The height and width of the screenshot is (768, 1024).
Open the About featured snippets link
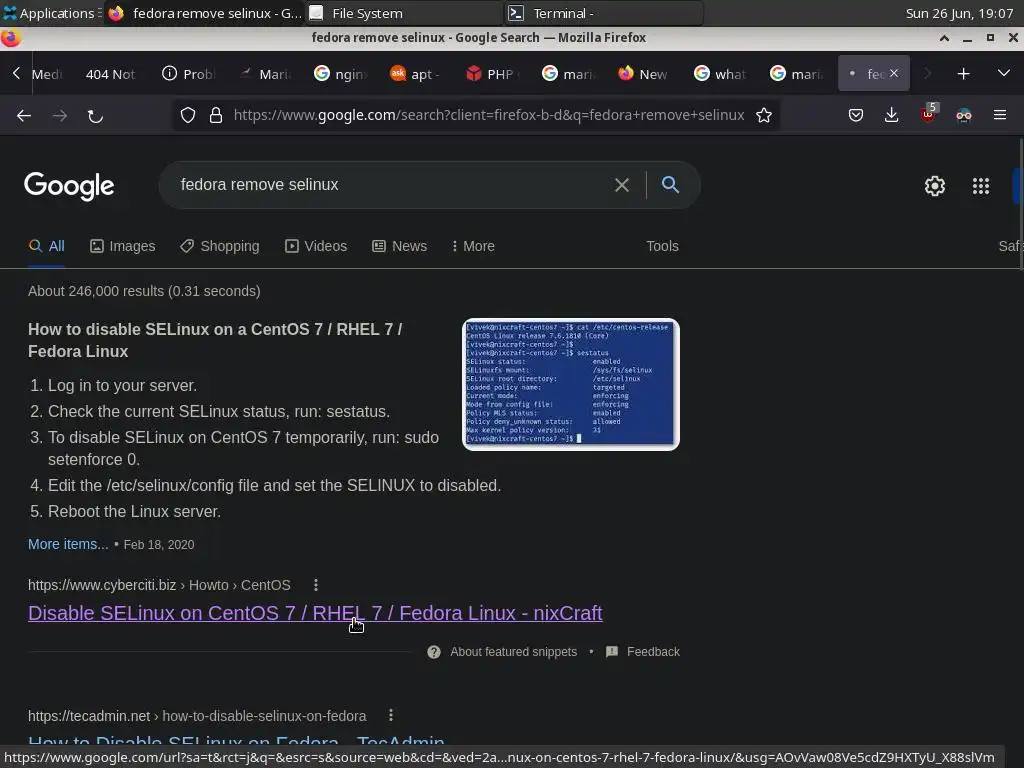pyautogui.click(x=513, y=652)
